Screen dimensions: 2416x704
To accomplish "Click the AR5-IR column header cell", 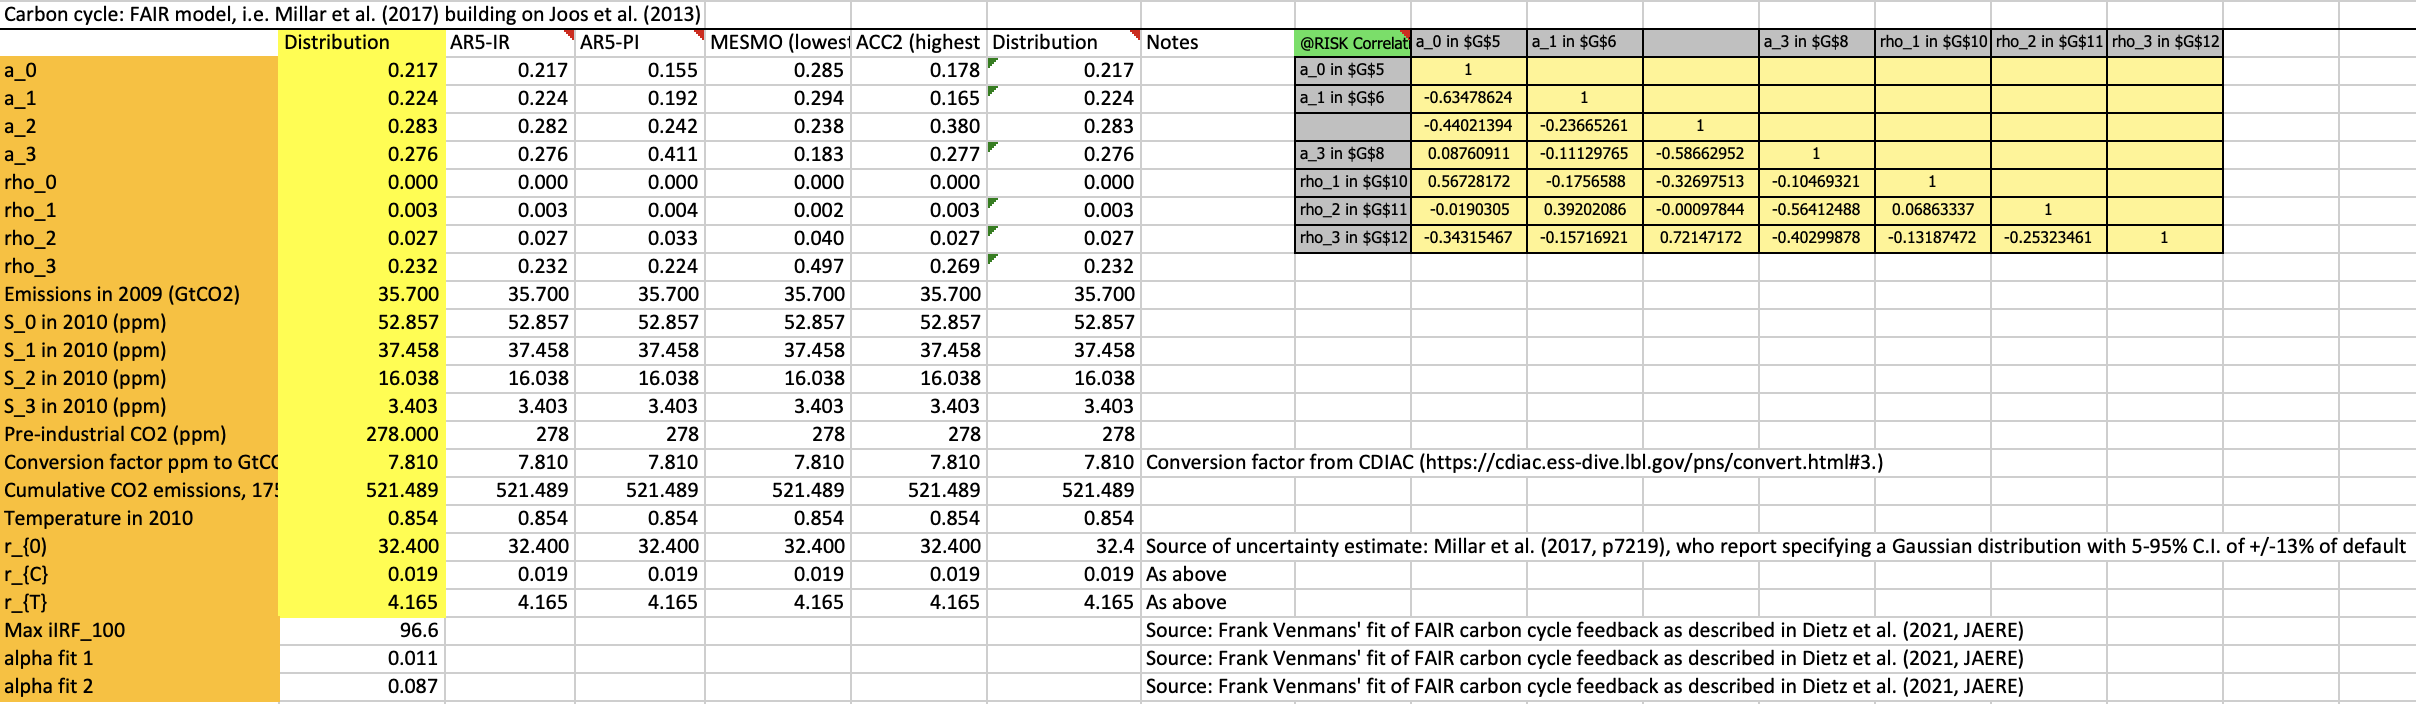I will point(481,42).
